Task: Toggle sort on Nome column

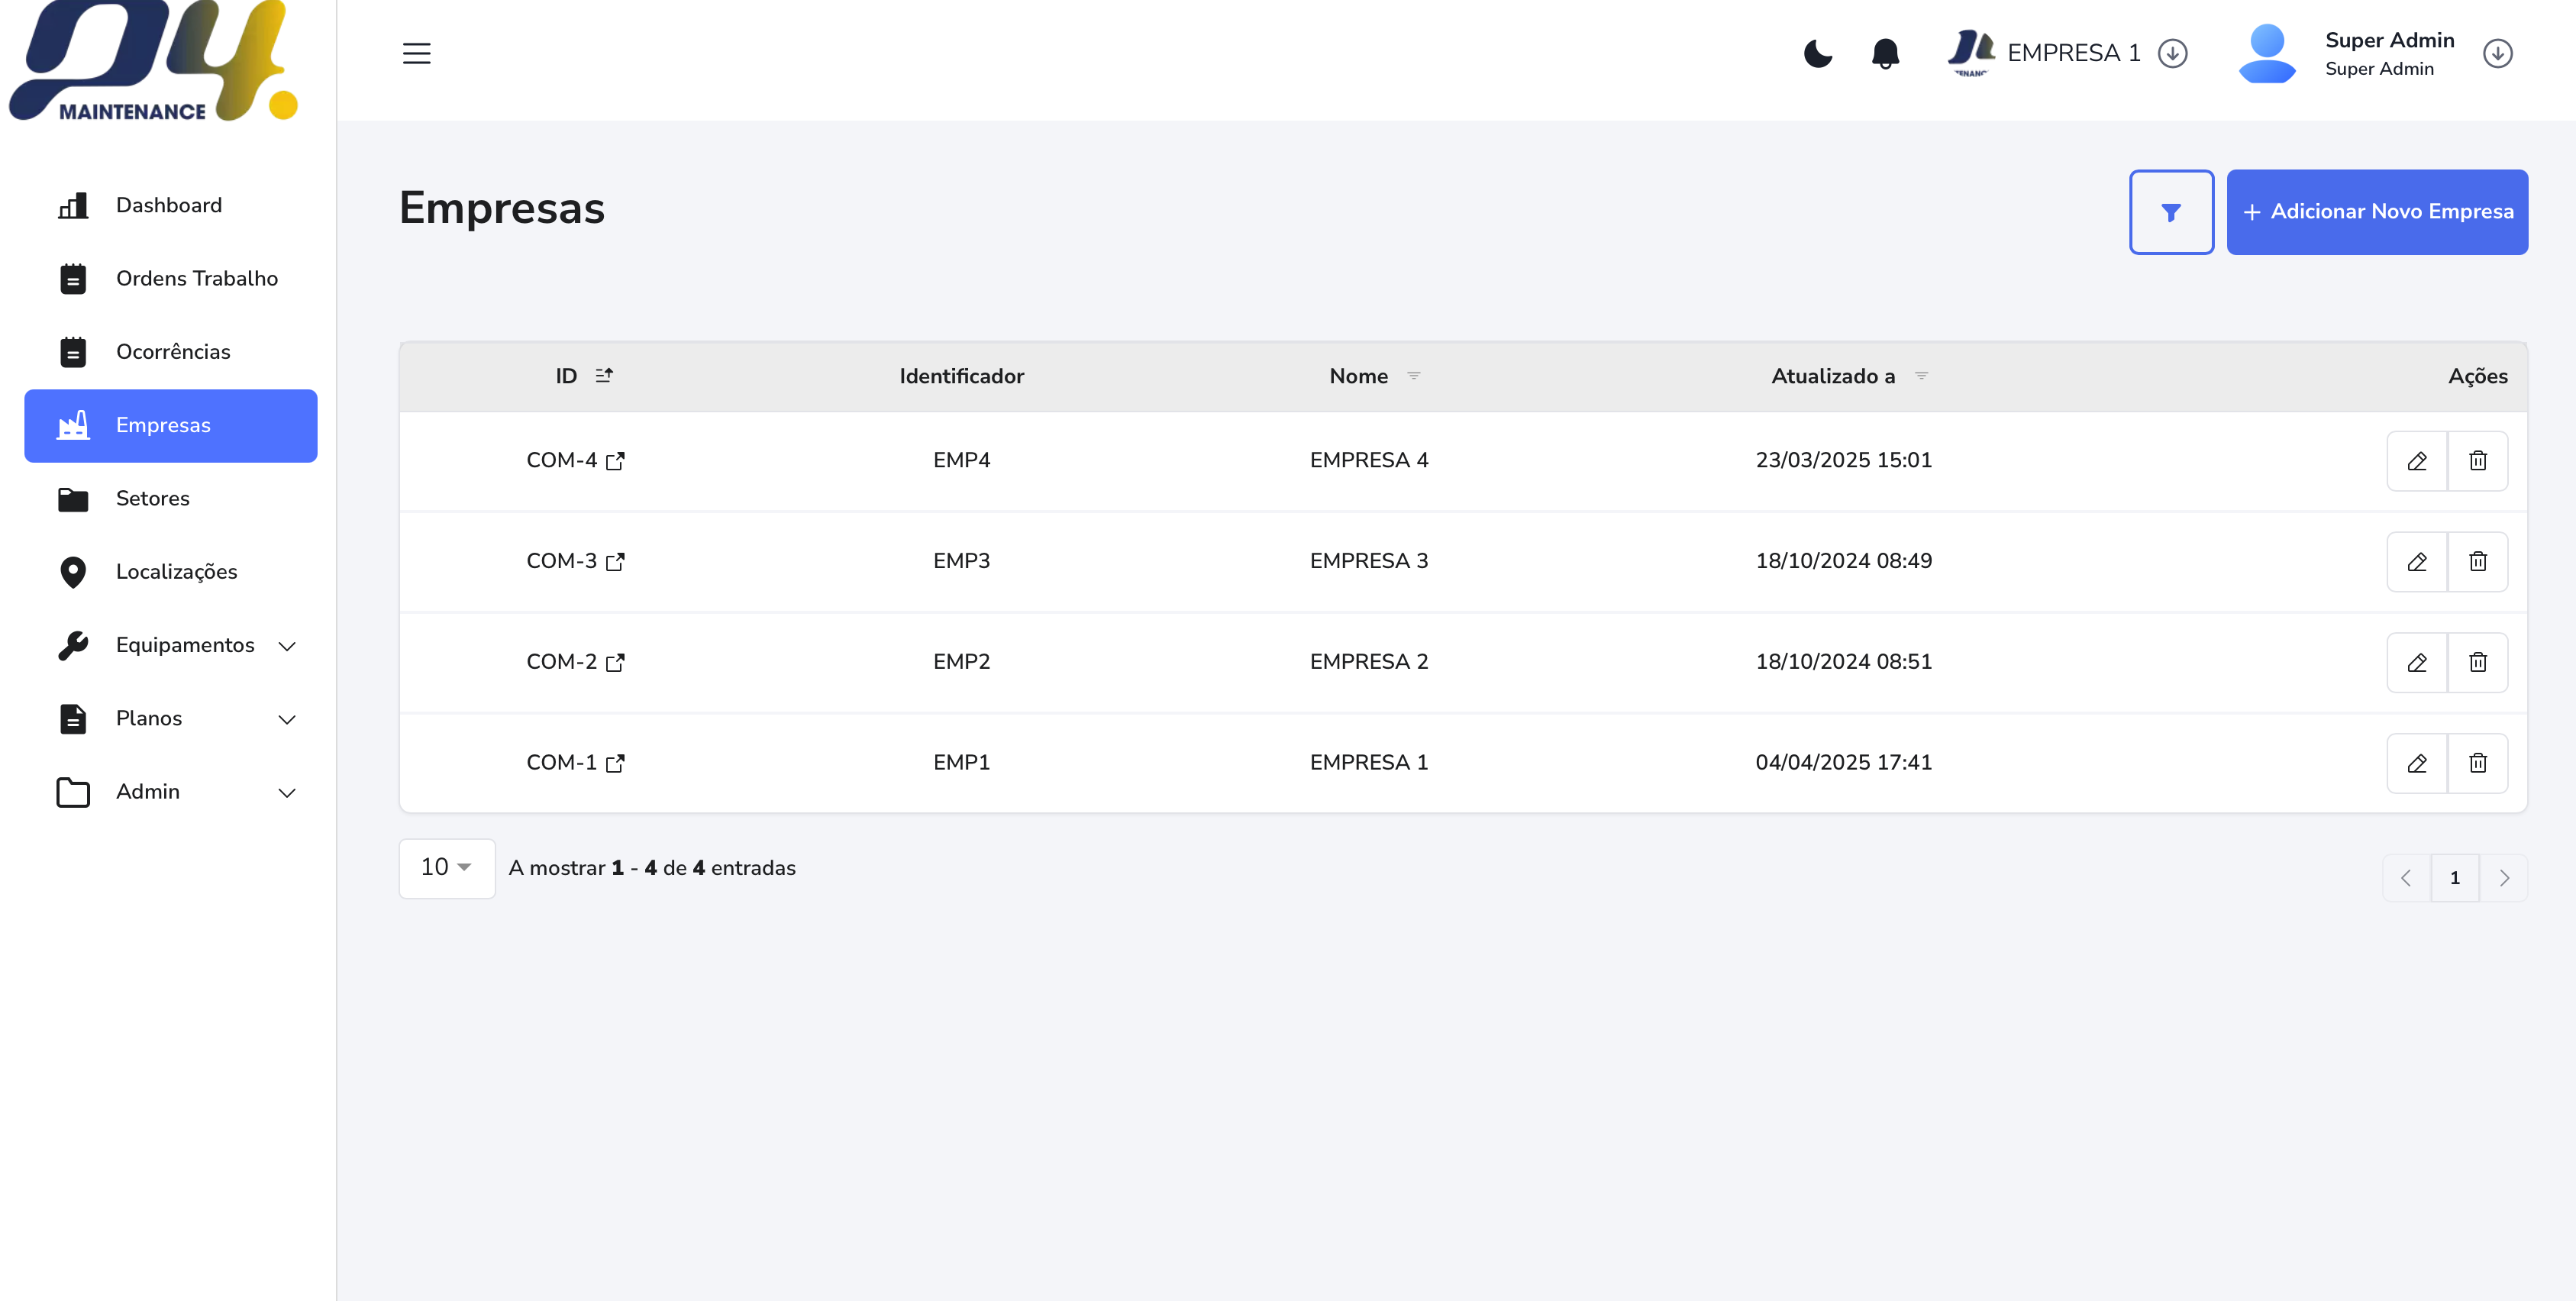Action: [x=1413, y=376]
